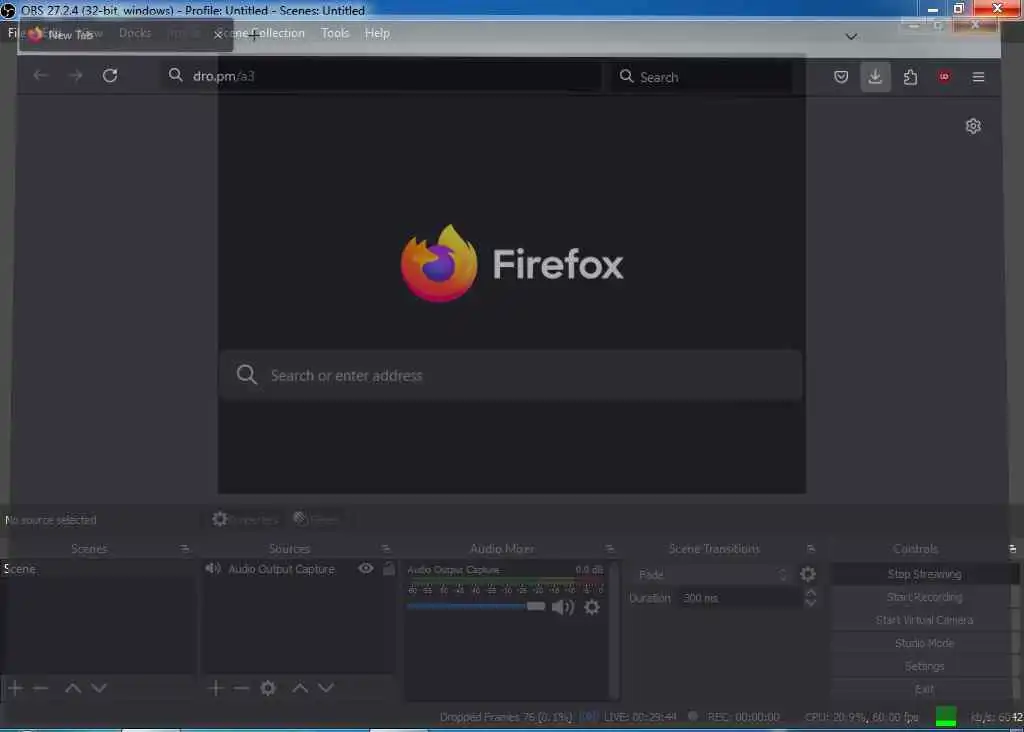The image size is (1024, 732).
Task: Click Stop Streaming button
Action: pos(924,574)
